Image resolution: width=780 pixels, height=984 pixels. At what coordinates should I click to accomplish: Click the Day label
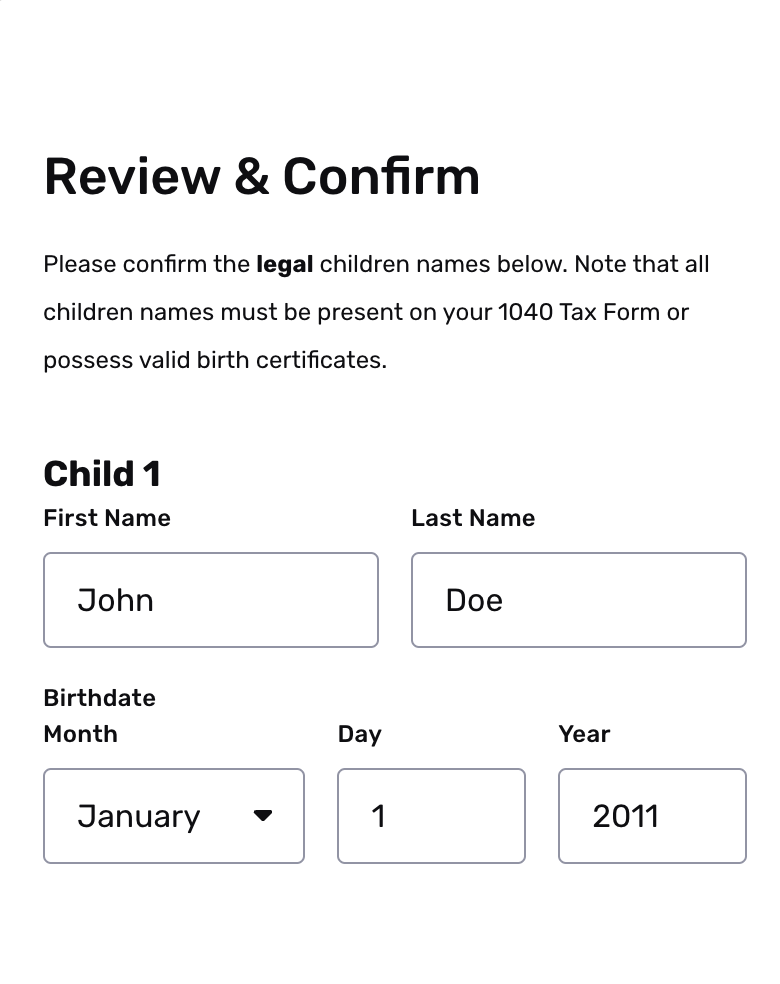[x=360, y=734]
